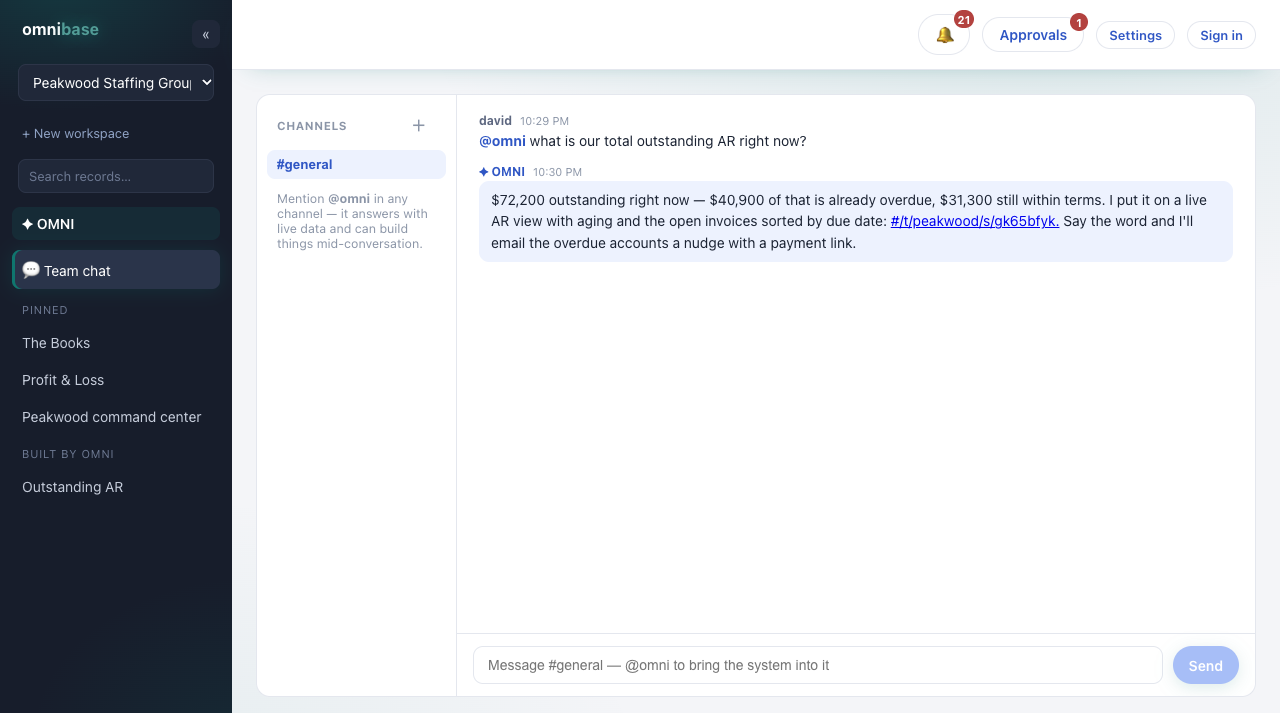Click the BUILT BY OMNI section label
Viewport: 1280px width, 713px height.
click(x=68, y=454)
